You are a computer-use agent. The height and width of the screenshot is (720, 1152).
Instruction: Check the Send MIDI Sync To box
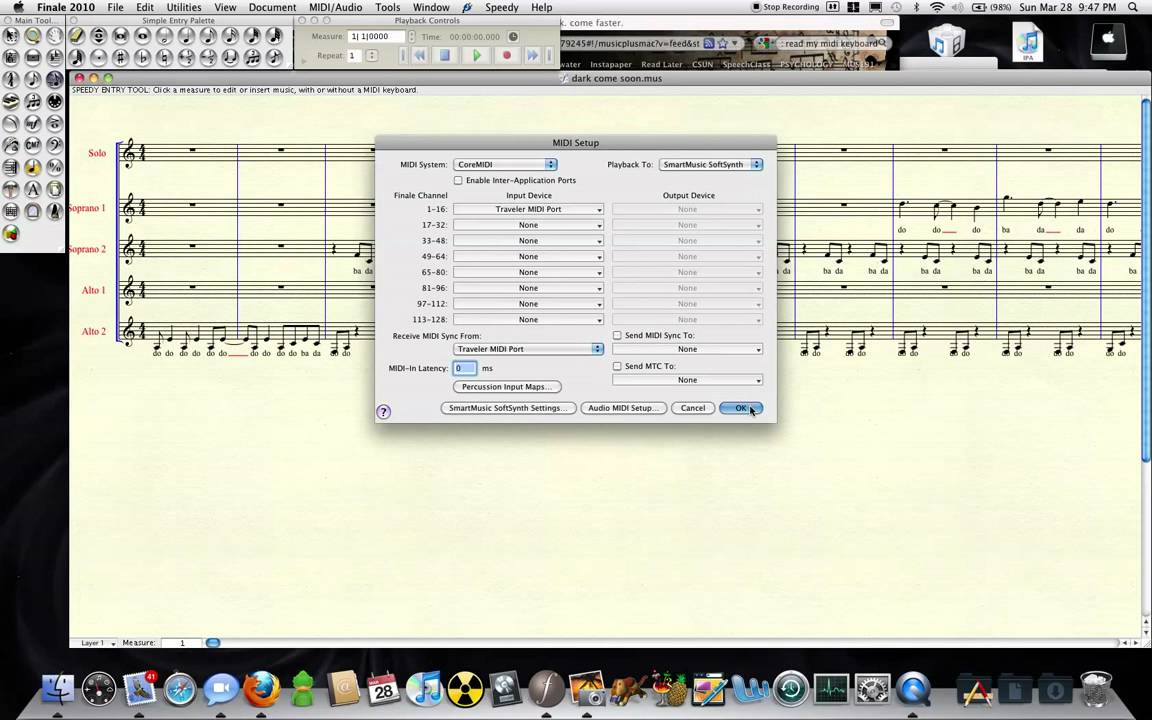(617, 335)
